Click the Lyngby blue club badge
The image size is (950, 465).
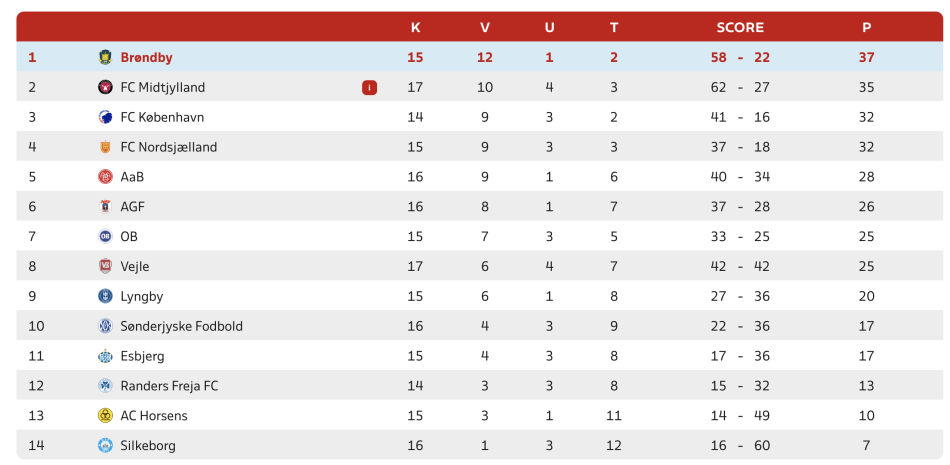tap(105, 296)
